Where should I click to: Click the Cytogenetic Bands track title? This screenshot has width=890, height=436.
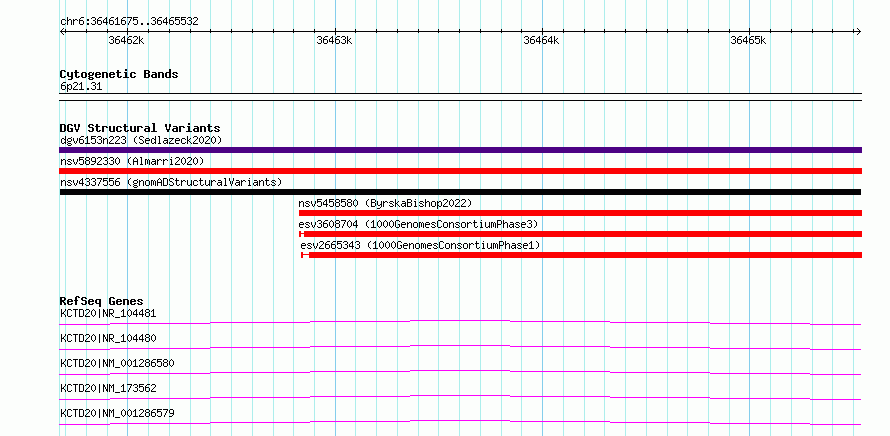pyautogui.click(x=119, y=74)
